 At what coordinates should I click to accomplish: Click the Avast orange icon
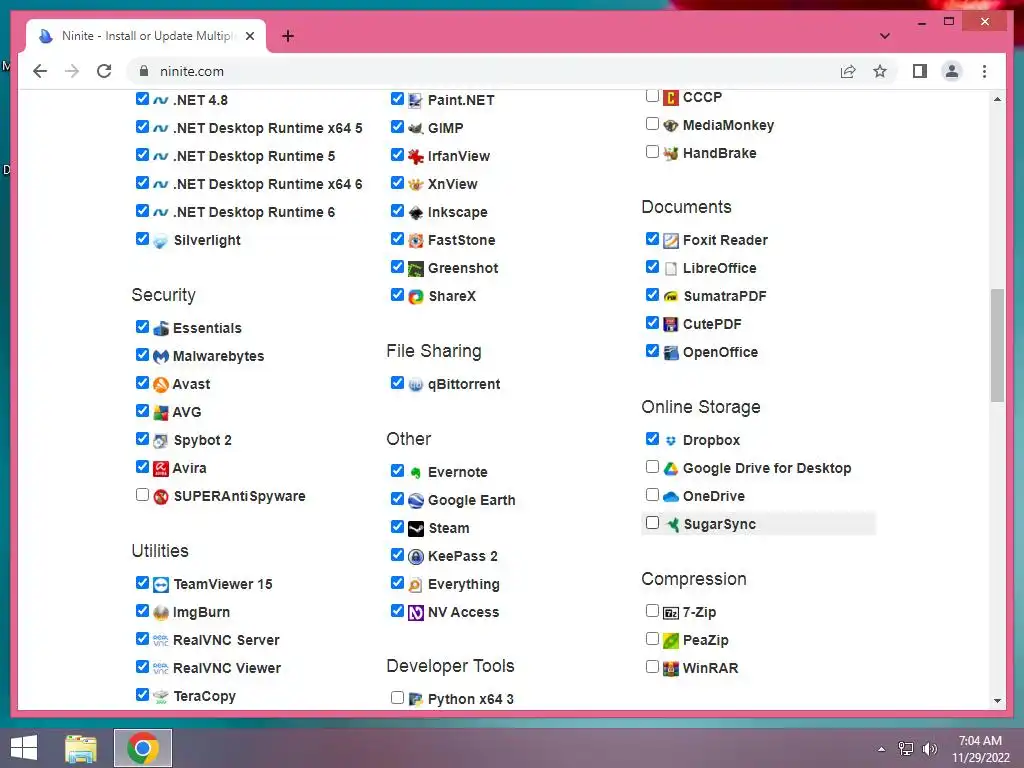click(161, 385)
